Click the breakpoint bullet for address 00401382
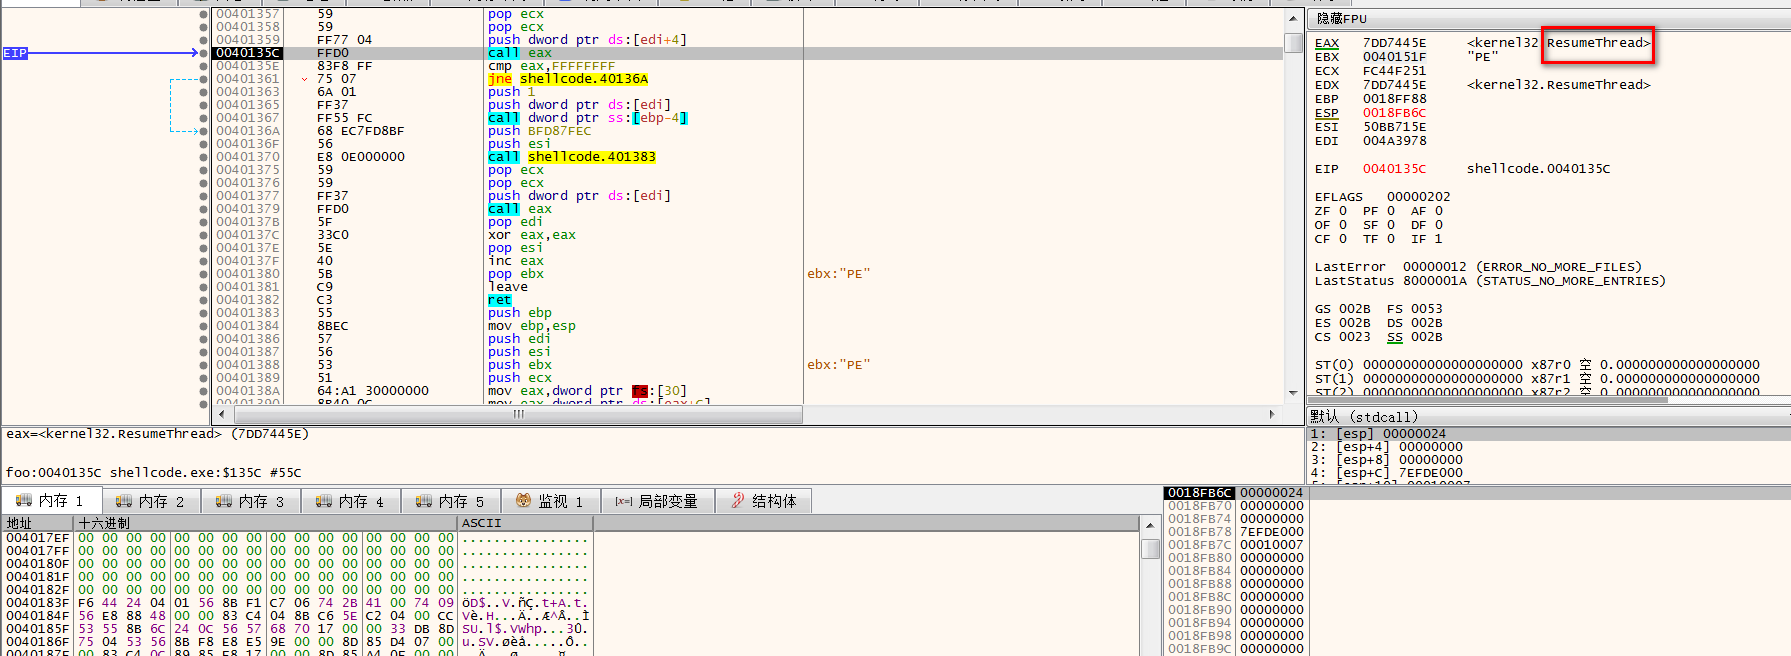The image size is (1791, 656). (204, 300)
